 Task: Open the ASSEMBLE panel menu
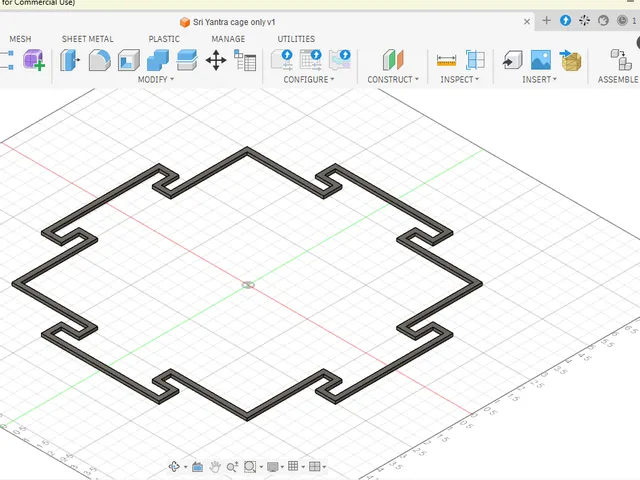pyautogui.click(x=618, y=79)
